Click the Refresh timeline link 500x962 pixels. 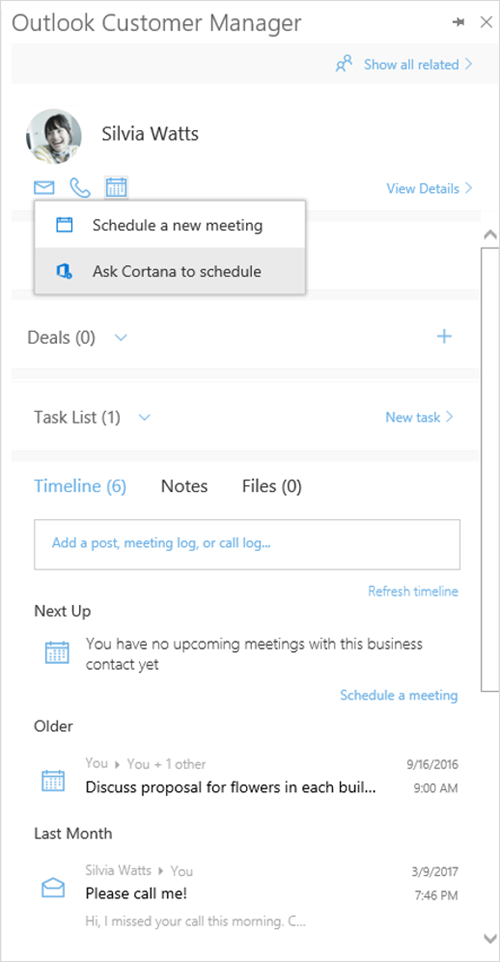pos(413,591)
